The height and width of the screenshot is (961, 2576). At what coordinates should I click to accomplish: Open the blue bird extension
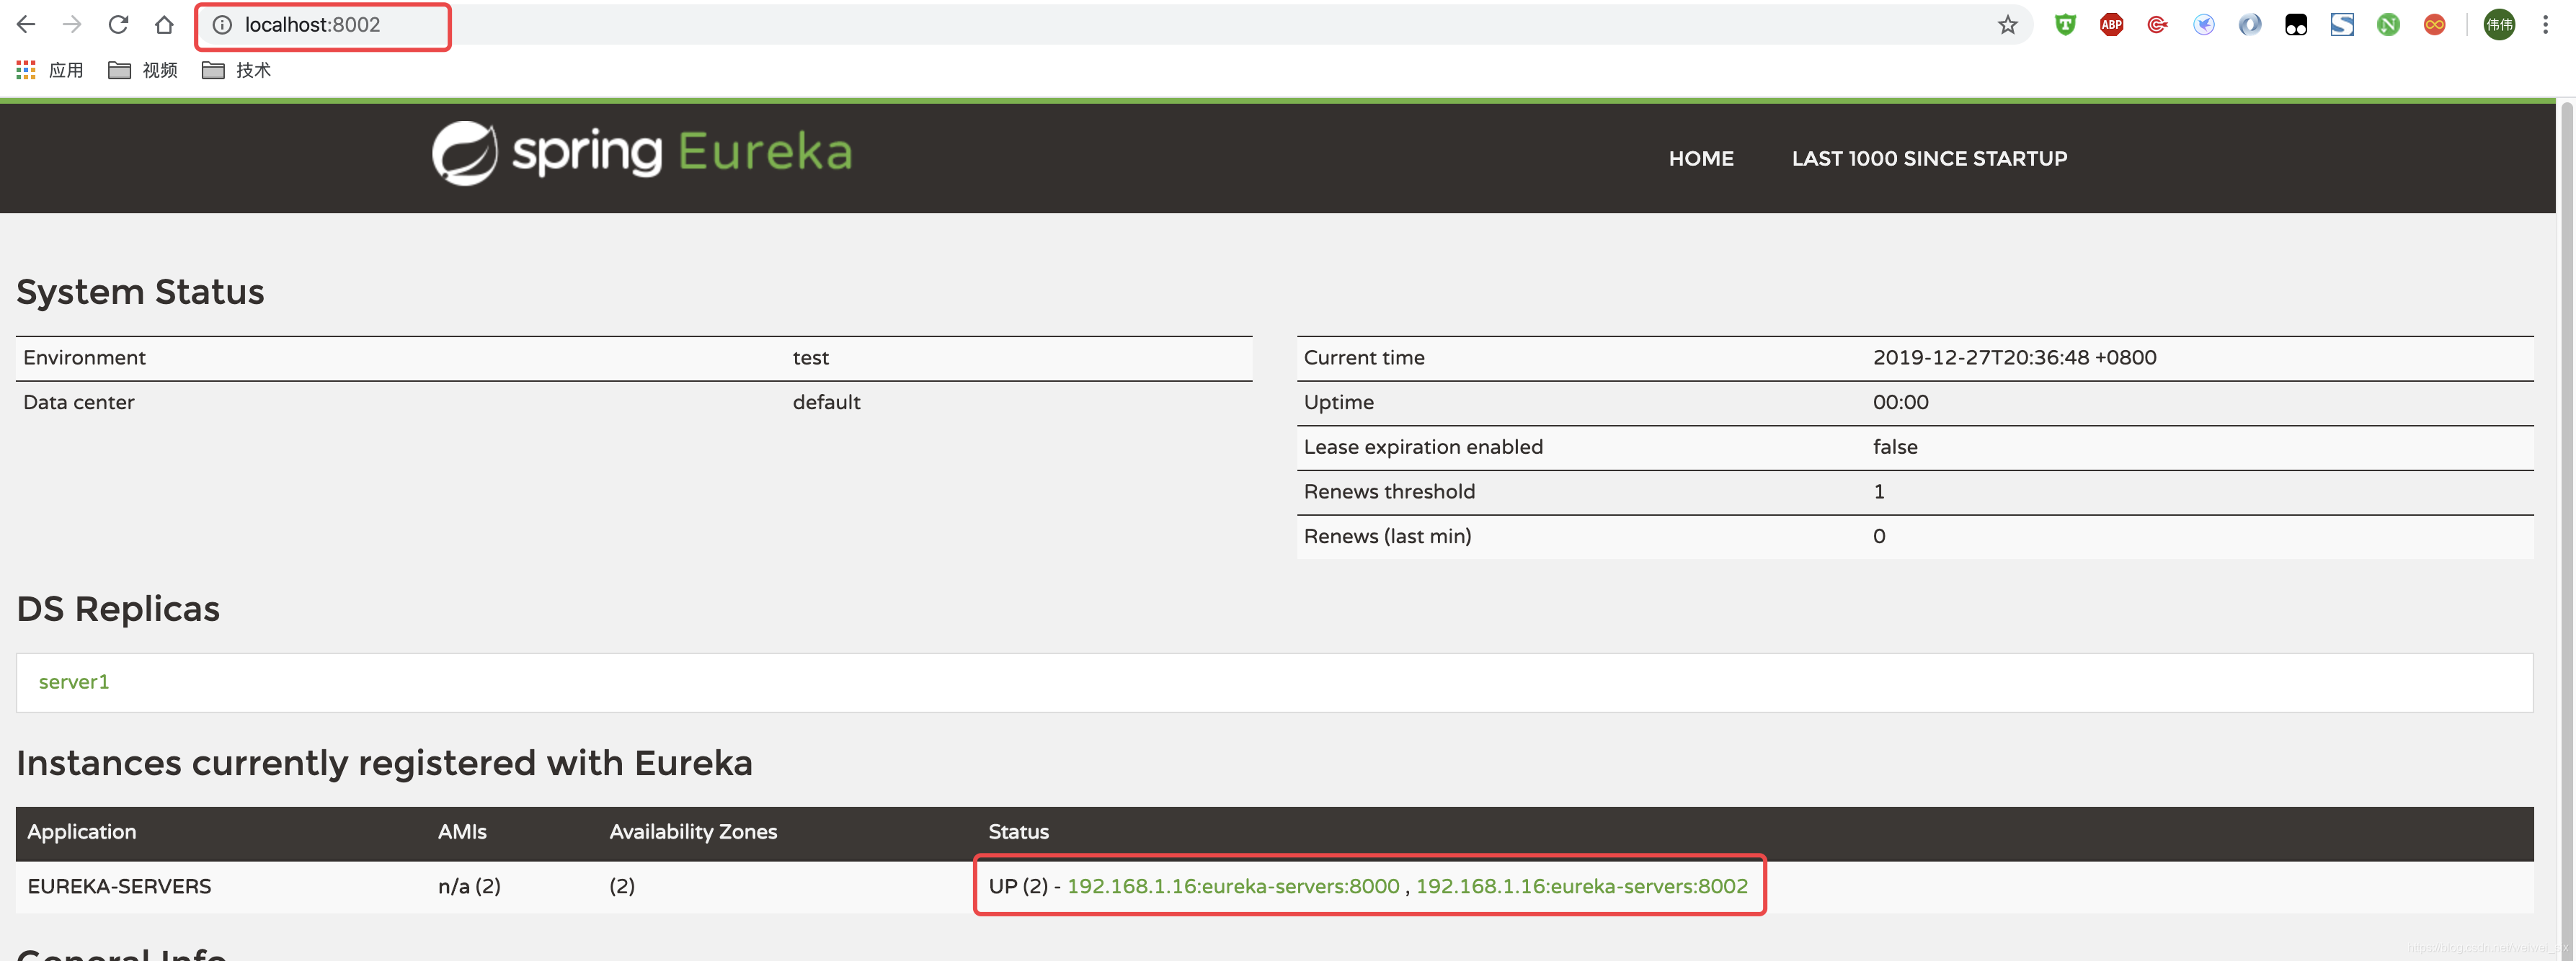coord(2203,25)
